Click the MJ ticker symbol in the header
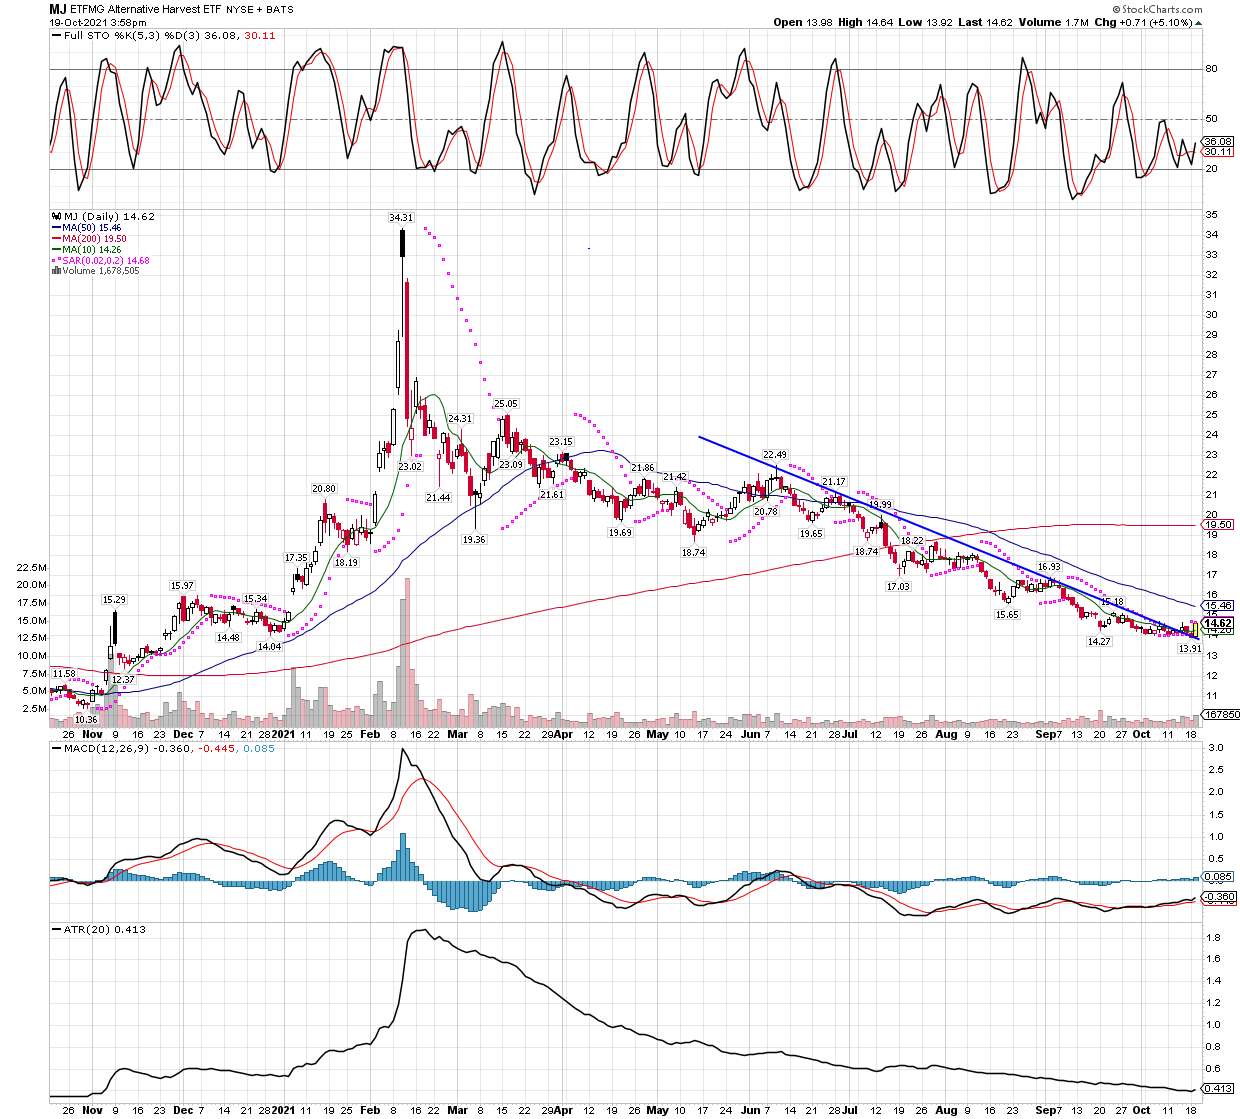 point(59,8)
